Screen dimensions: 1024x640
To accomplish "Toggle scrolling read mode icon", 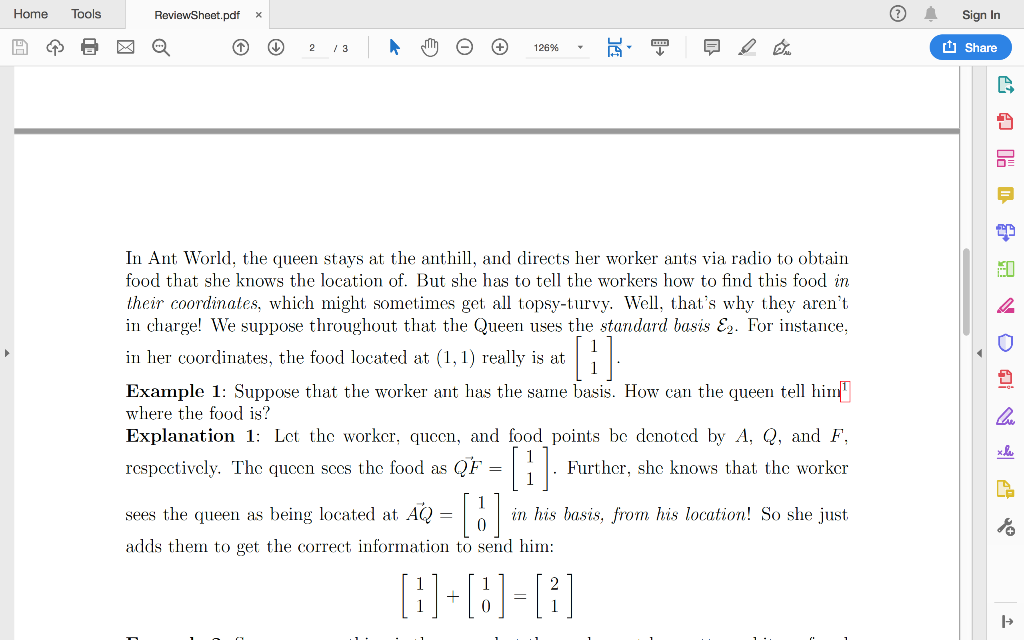I will pyautogui.click(x=660, y=47).
